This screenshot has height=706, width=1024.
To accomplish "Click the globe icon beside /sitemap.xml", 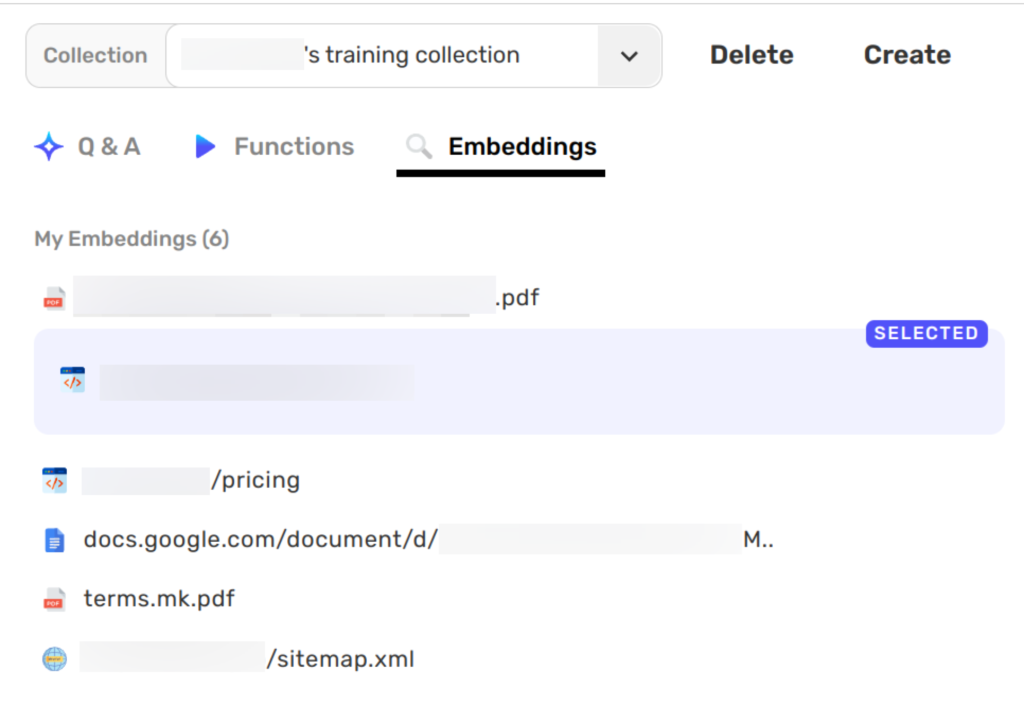I will (x=54, y=660).
